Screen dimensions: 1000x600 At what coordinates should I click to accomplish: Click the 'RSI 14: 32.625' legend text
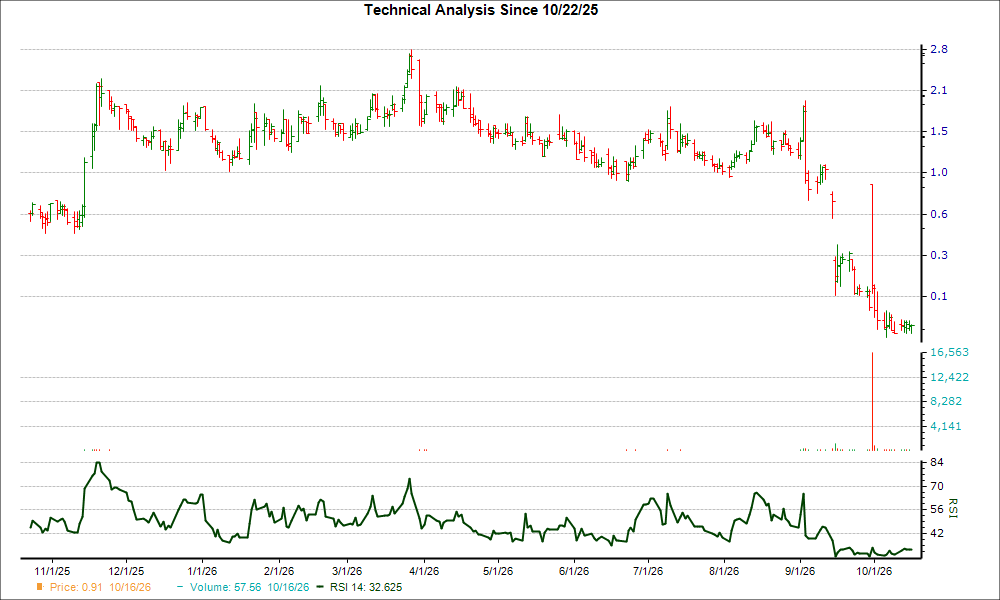pyautogui.click(x=366, y=587)
